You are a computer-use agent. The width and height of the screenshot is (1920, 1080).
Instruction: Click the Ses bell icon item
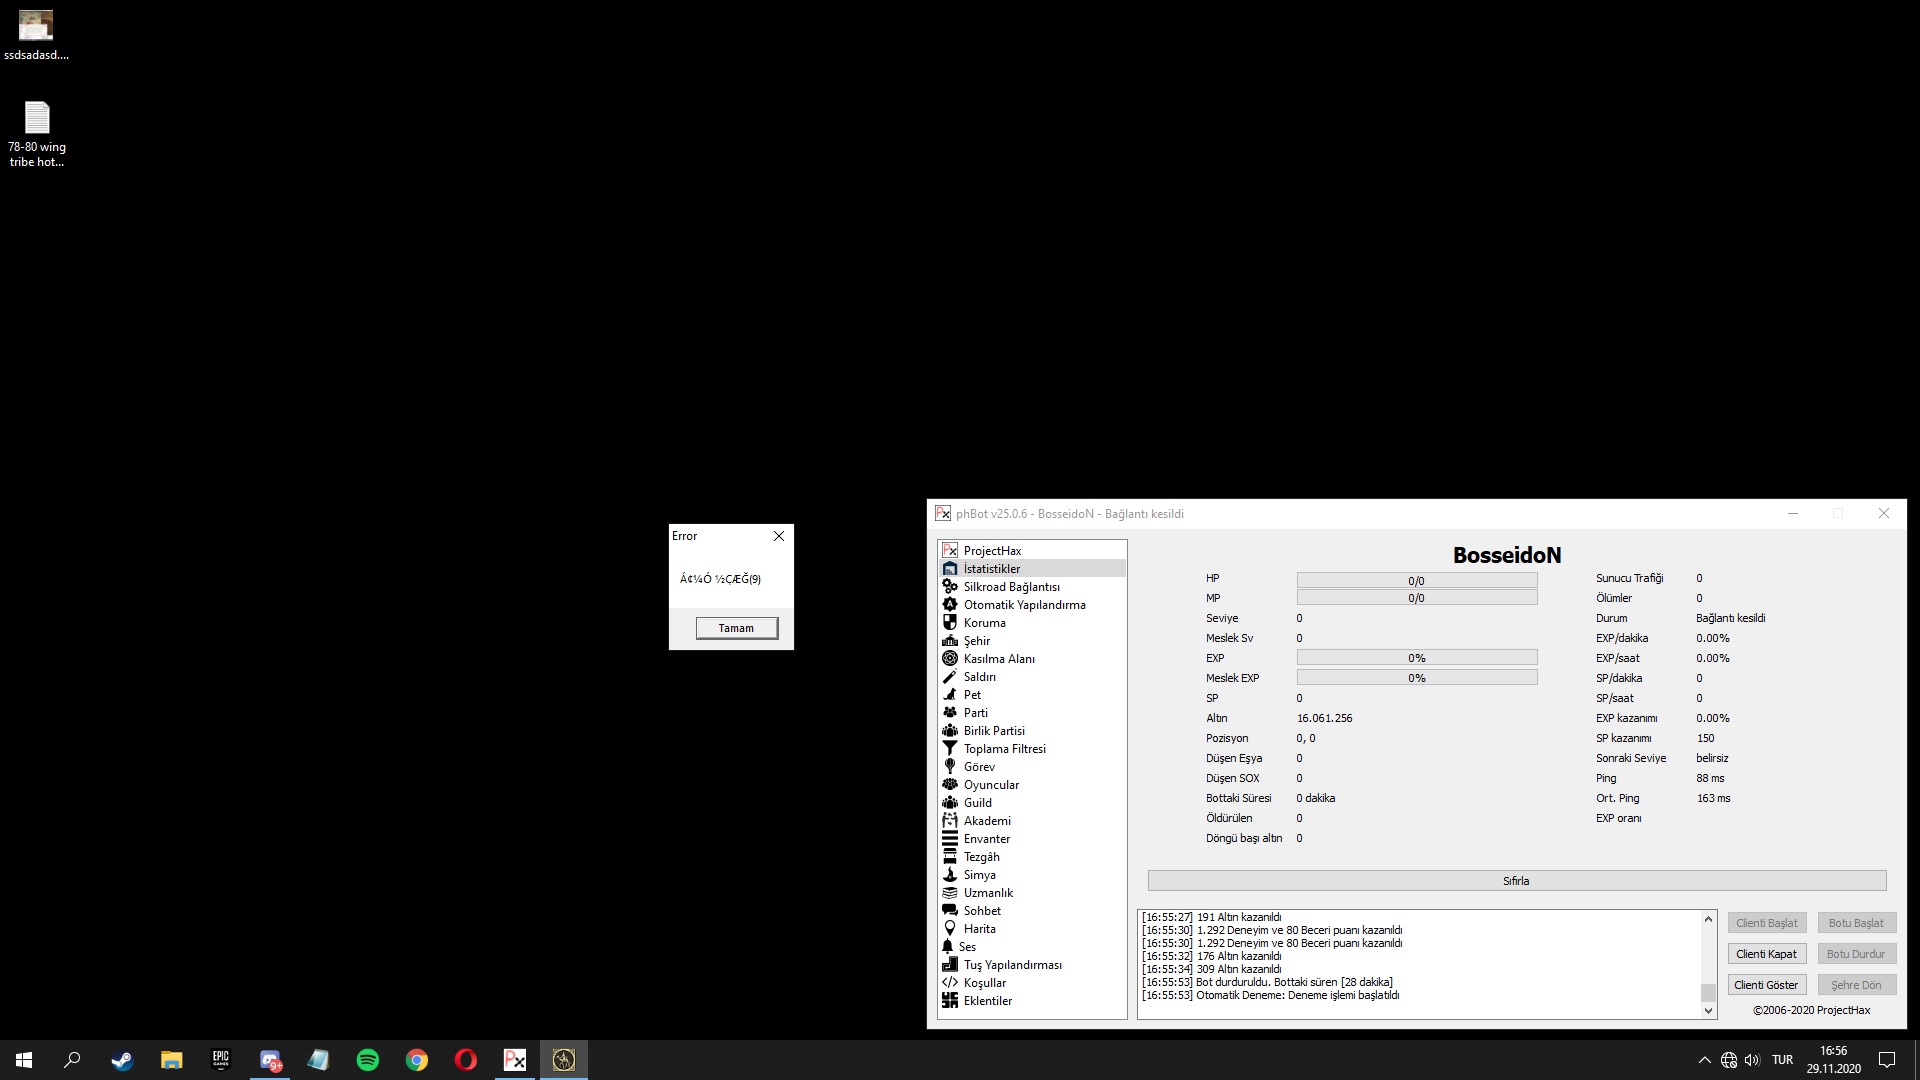tap(948, 946)
